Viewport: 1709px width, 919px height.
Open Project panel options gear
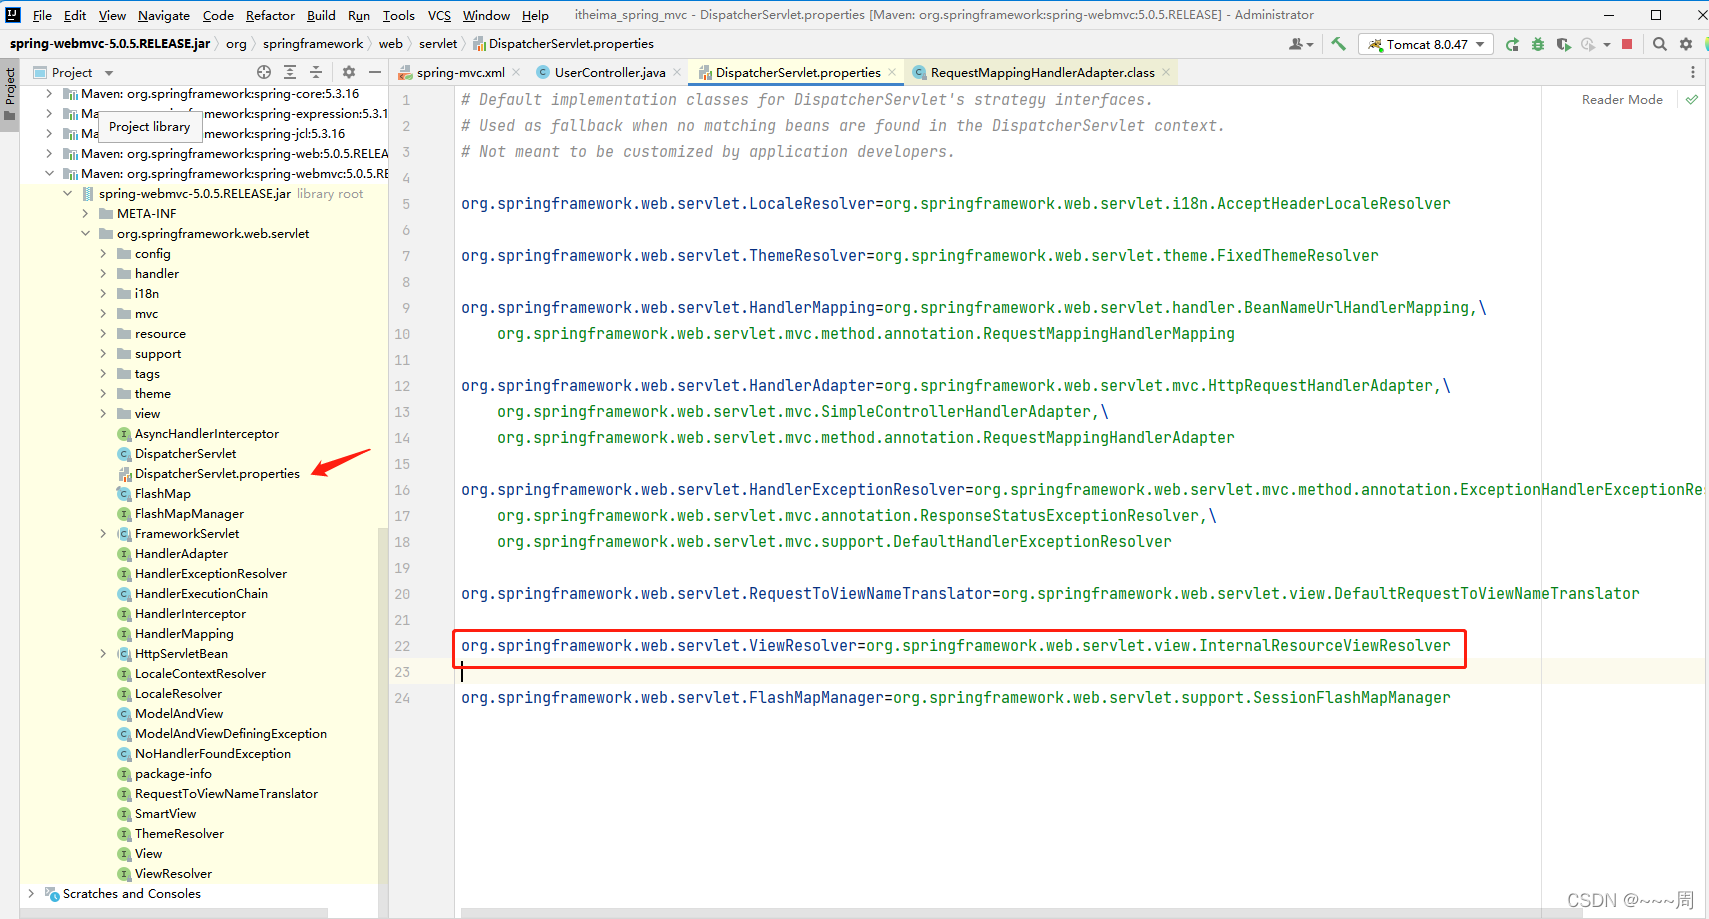[x=349, y=72]
